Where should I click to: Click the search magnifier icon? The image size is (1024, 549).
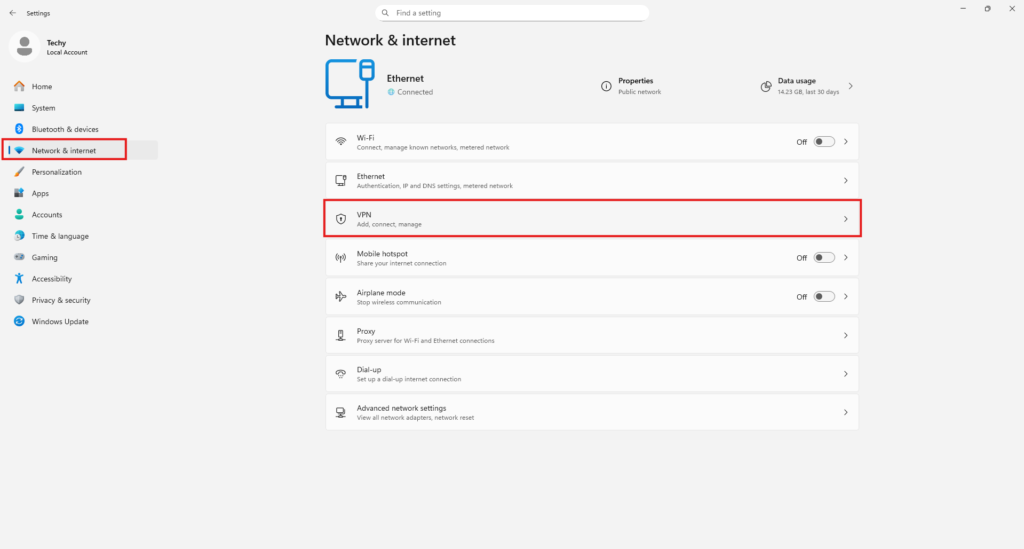click(385, 13)
